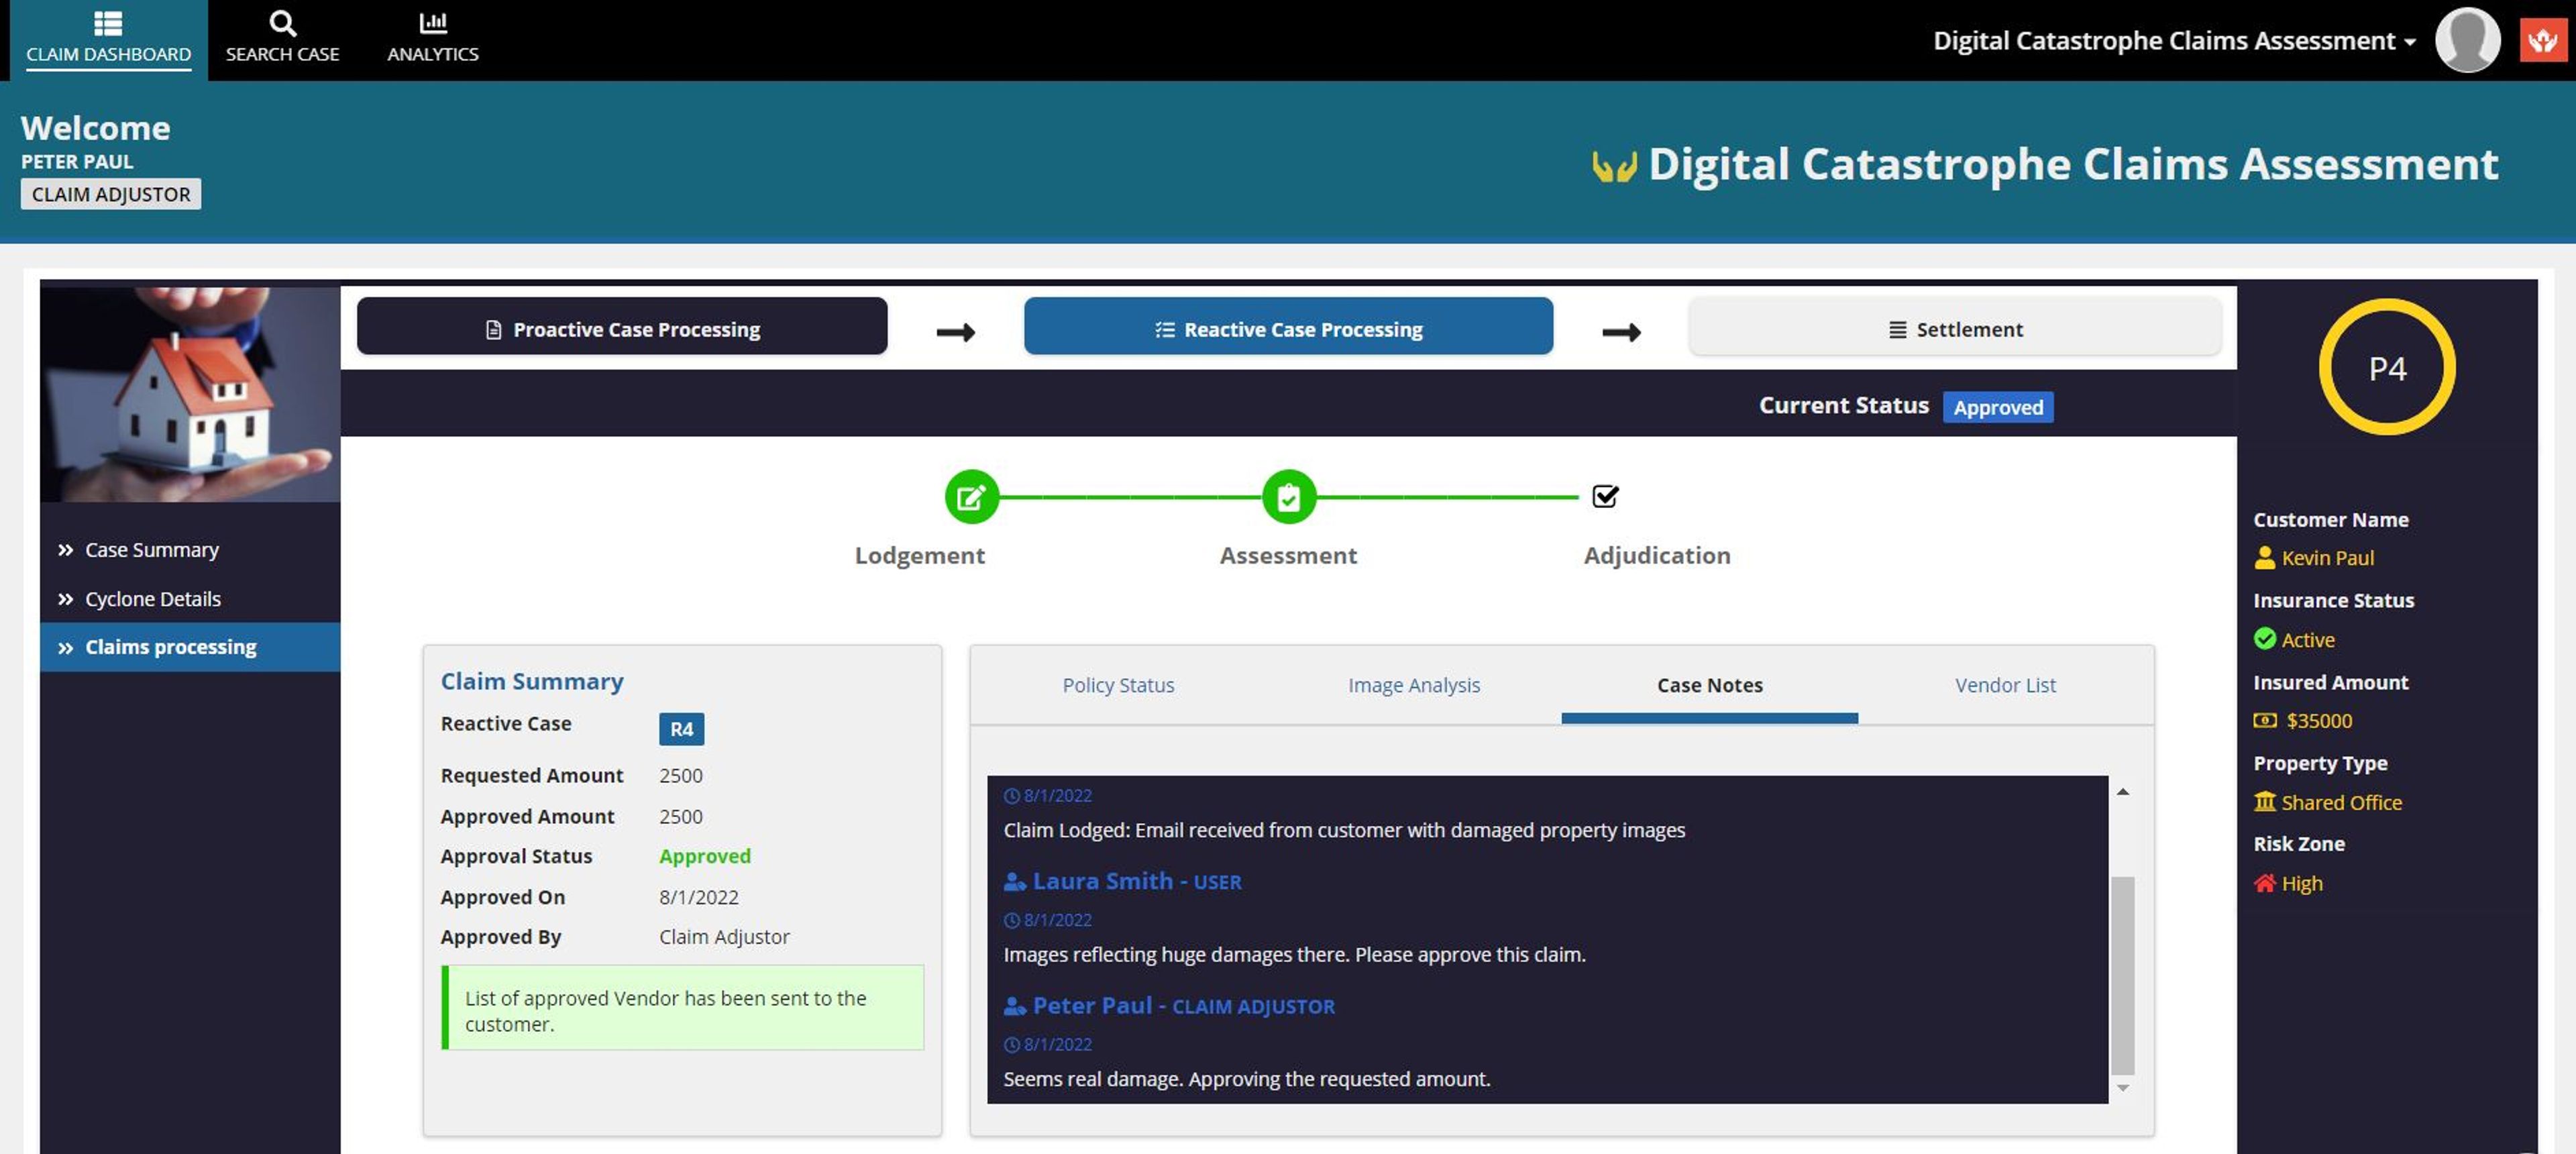Click the green Lodgement step icon
This screenshot has width=2576, height=1154.
click(971, 496)
